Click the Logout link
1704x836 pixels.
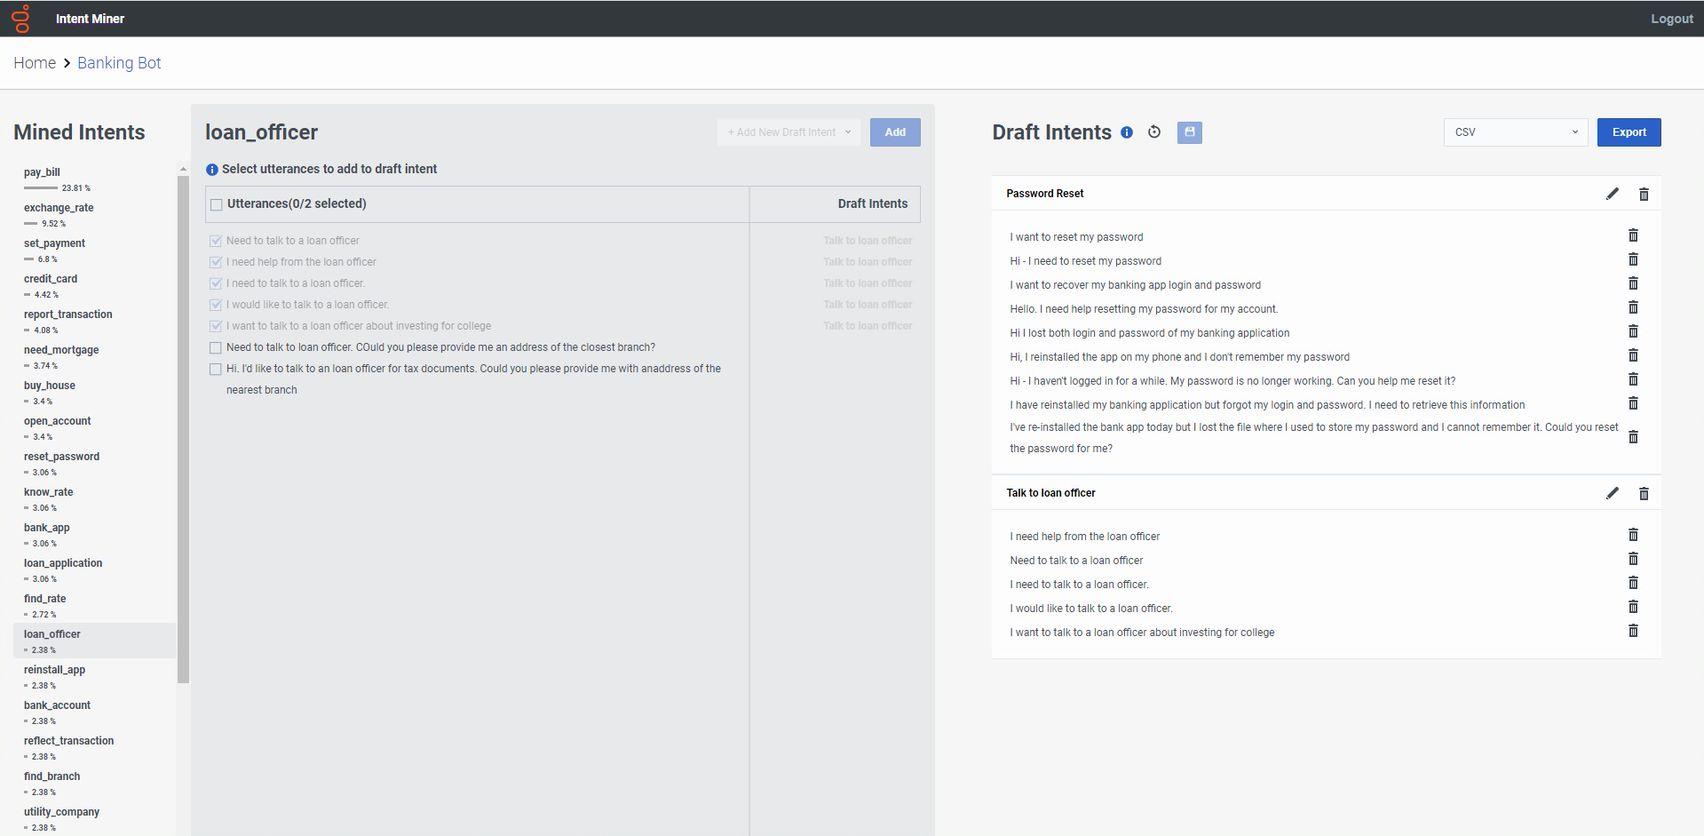pos(1671,19)
